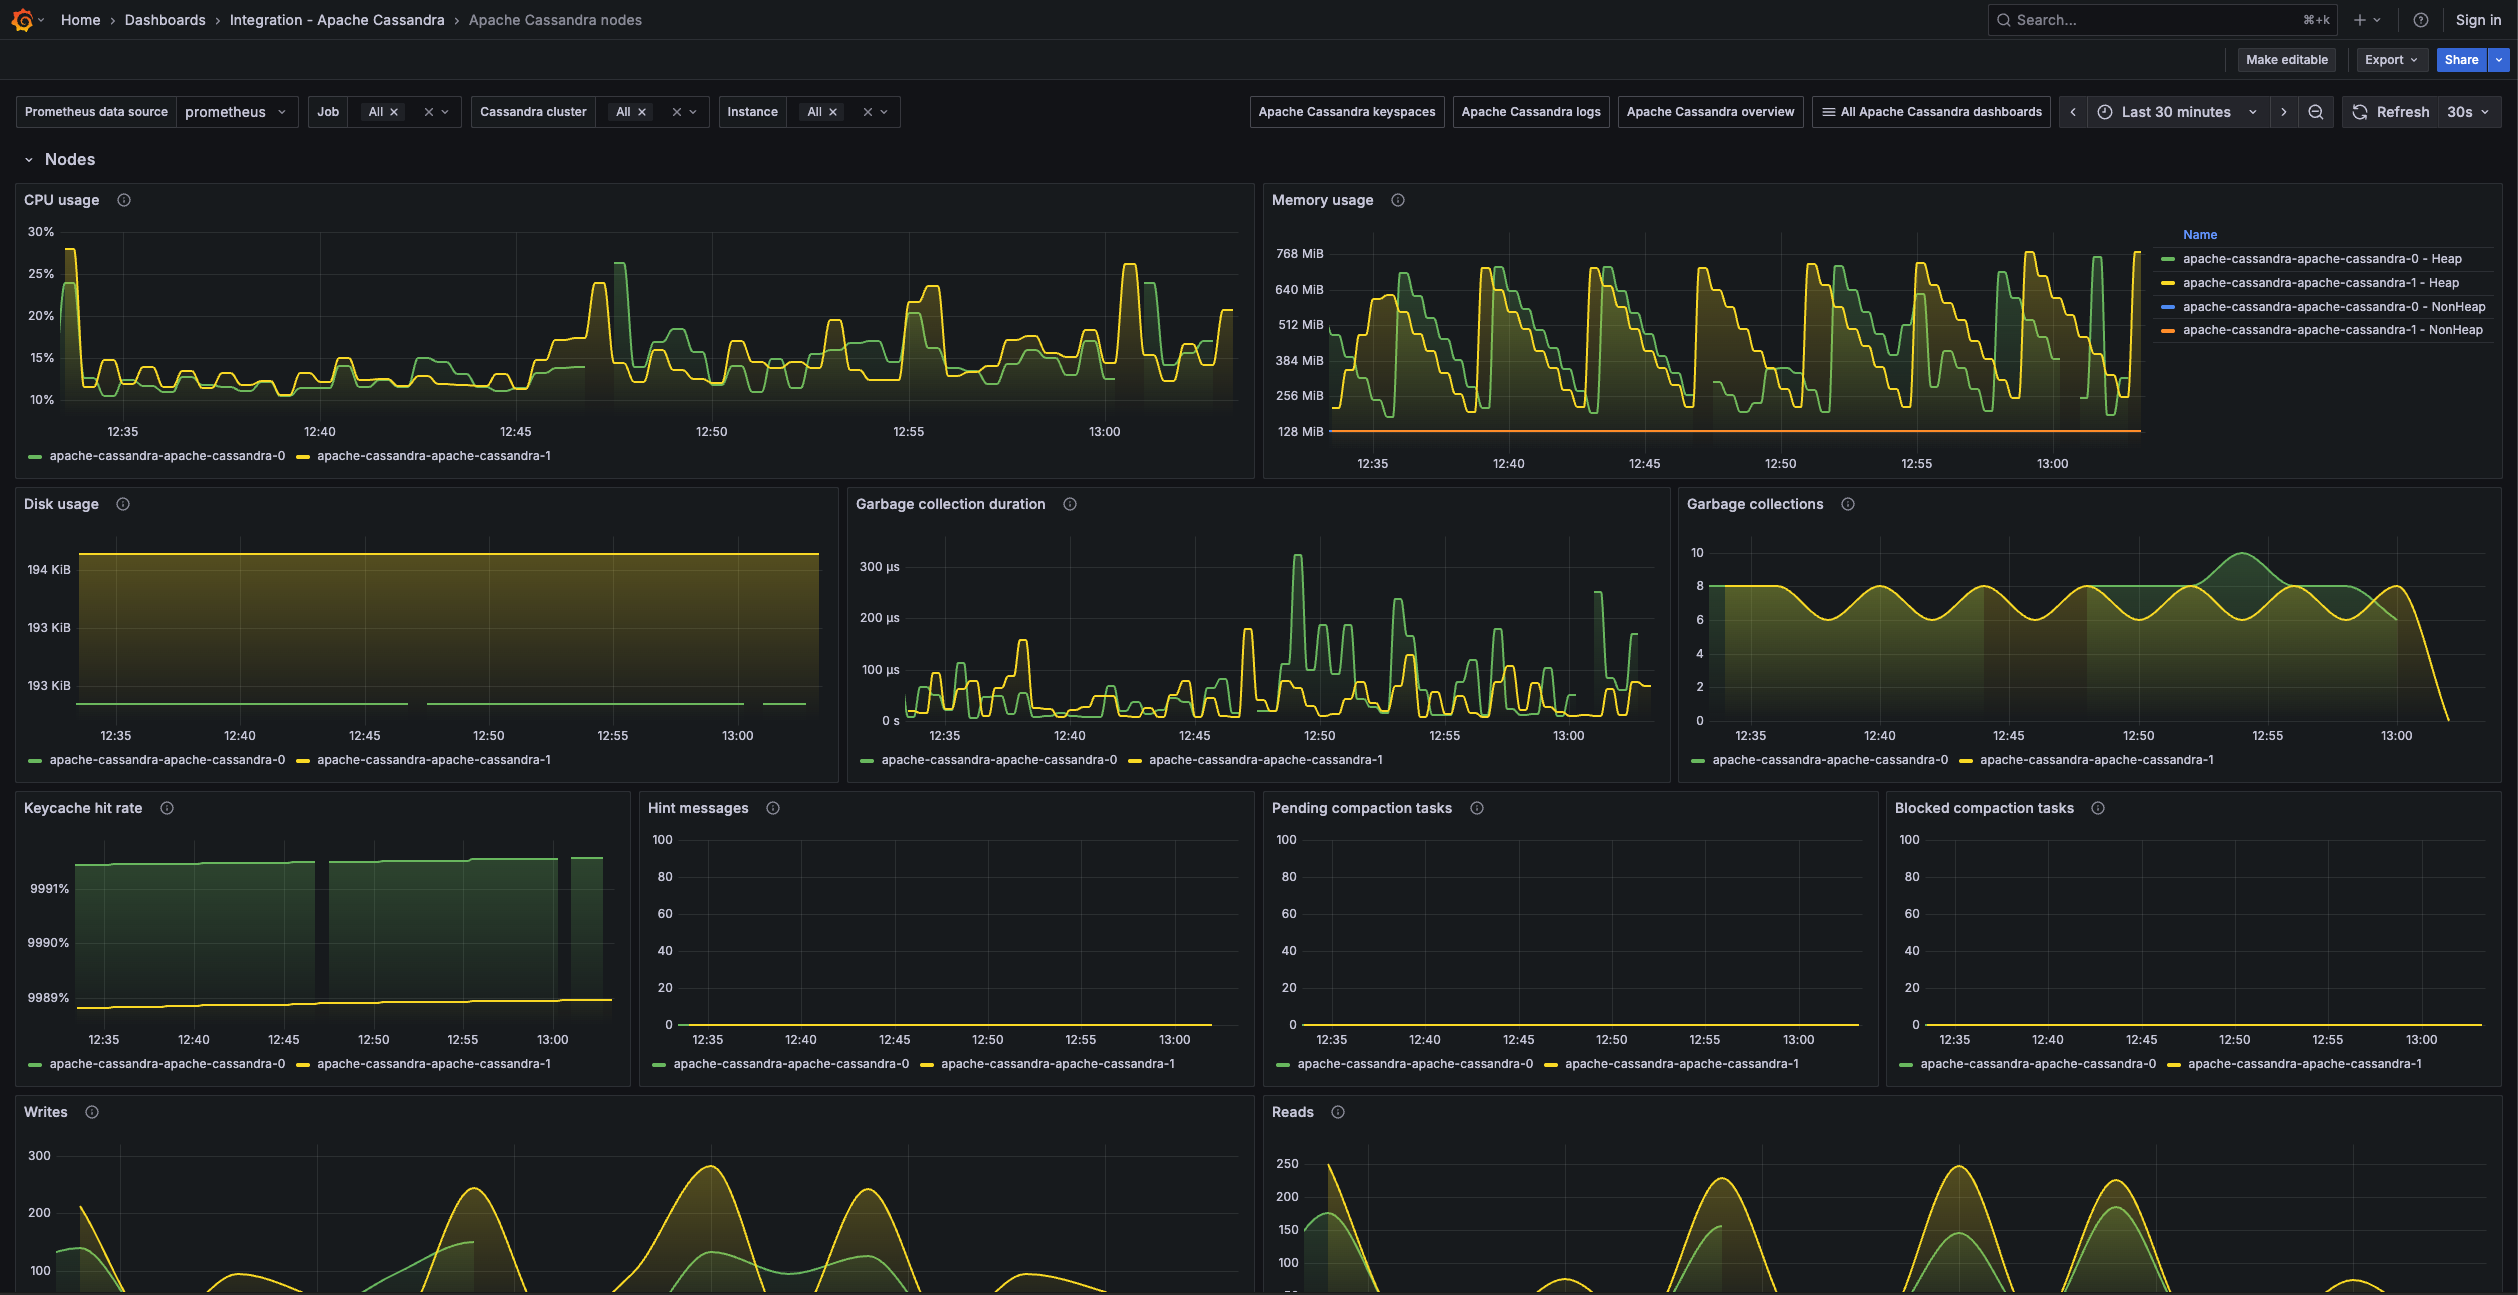Open the Instance filter dropdown
The image size is (2518, 1295).
(845, 111)
